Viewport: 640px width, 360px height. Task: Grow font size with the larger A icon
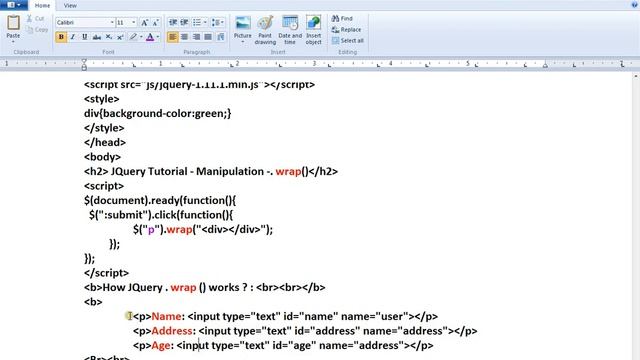[x=144, y=23]
